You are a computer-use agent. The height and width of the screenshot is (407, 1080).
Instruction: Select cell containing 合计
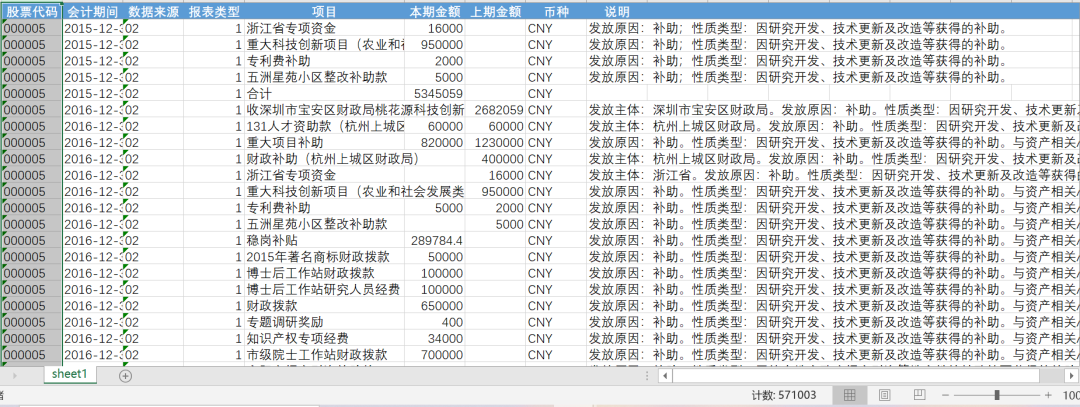click(x=324, y=94)
